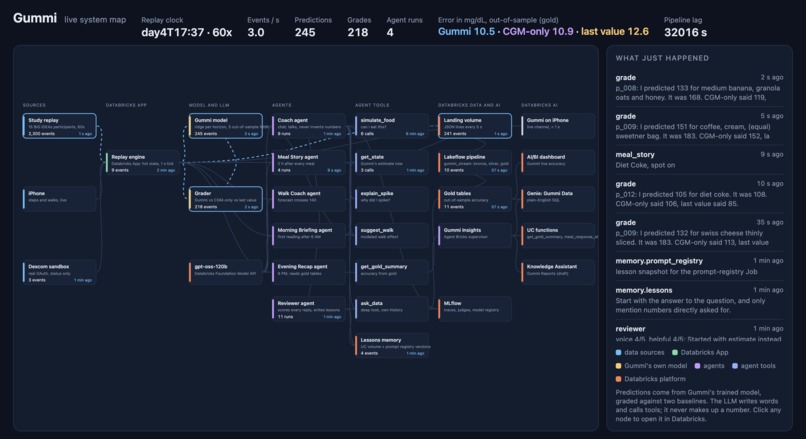Open the AI/BI dashboard node
The width and height of the screenshot is (806, 439).
click(x=558, y=162)
